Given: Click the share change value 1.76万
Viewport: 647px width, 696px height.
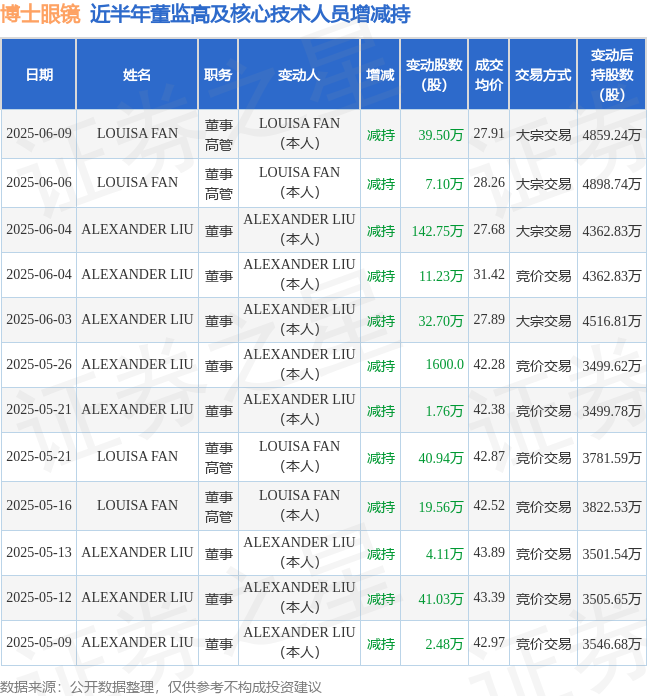Looking at the screenshot, I should pyautogui.click(x=445, y=411).
